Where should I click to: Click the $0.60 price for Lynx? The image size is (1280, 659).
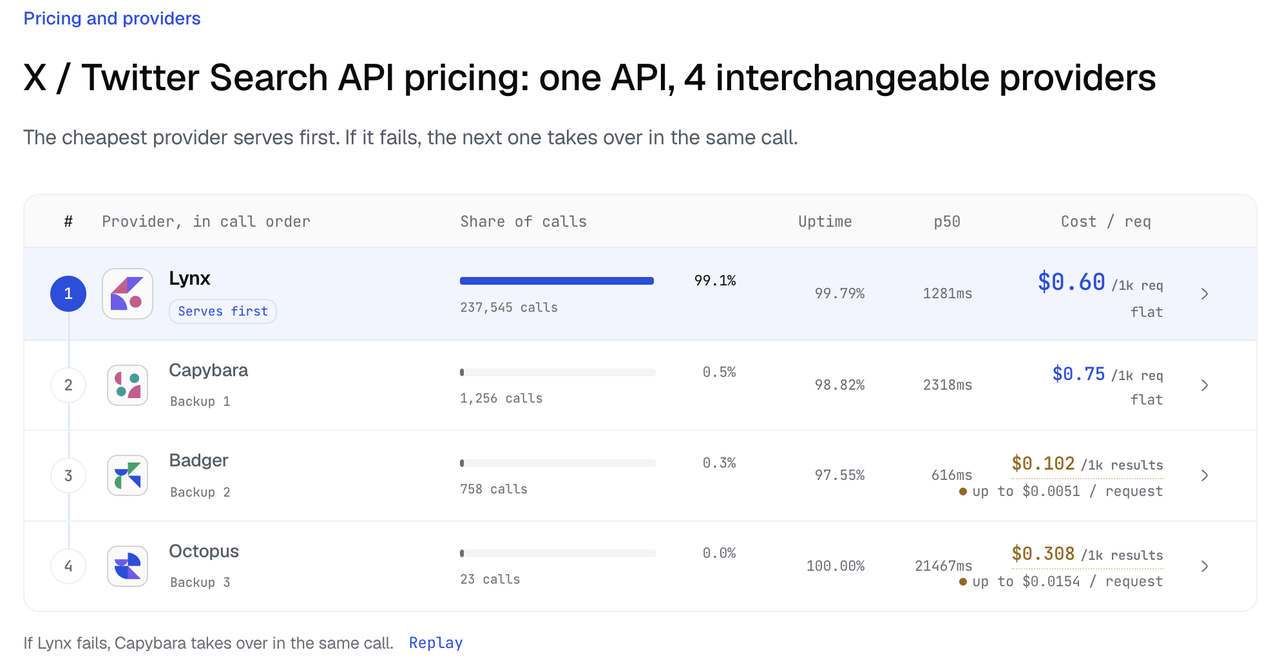(1071, 282)
